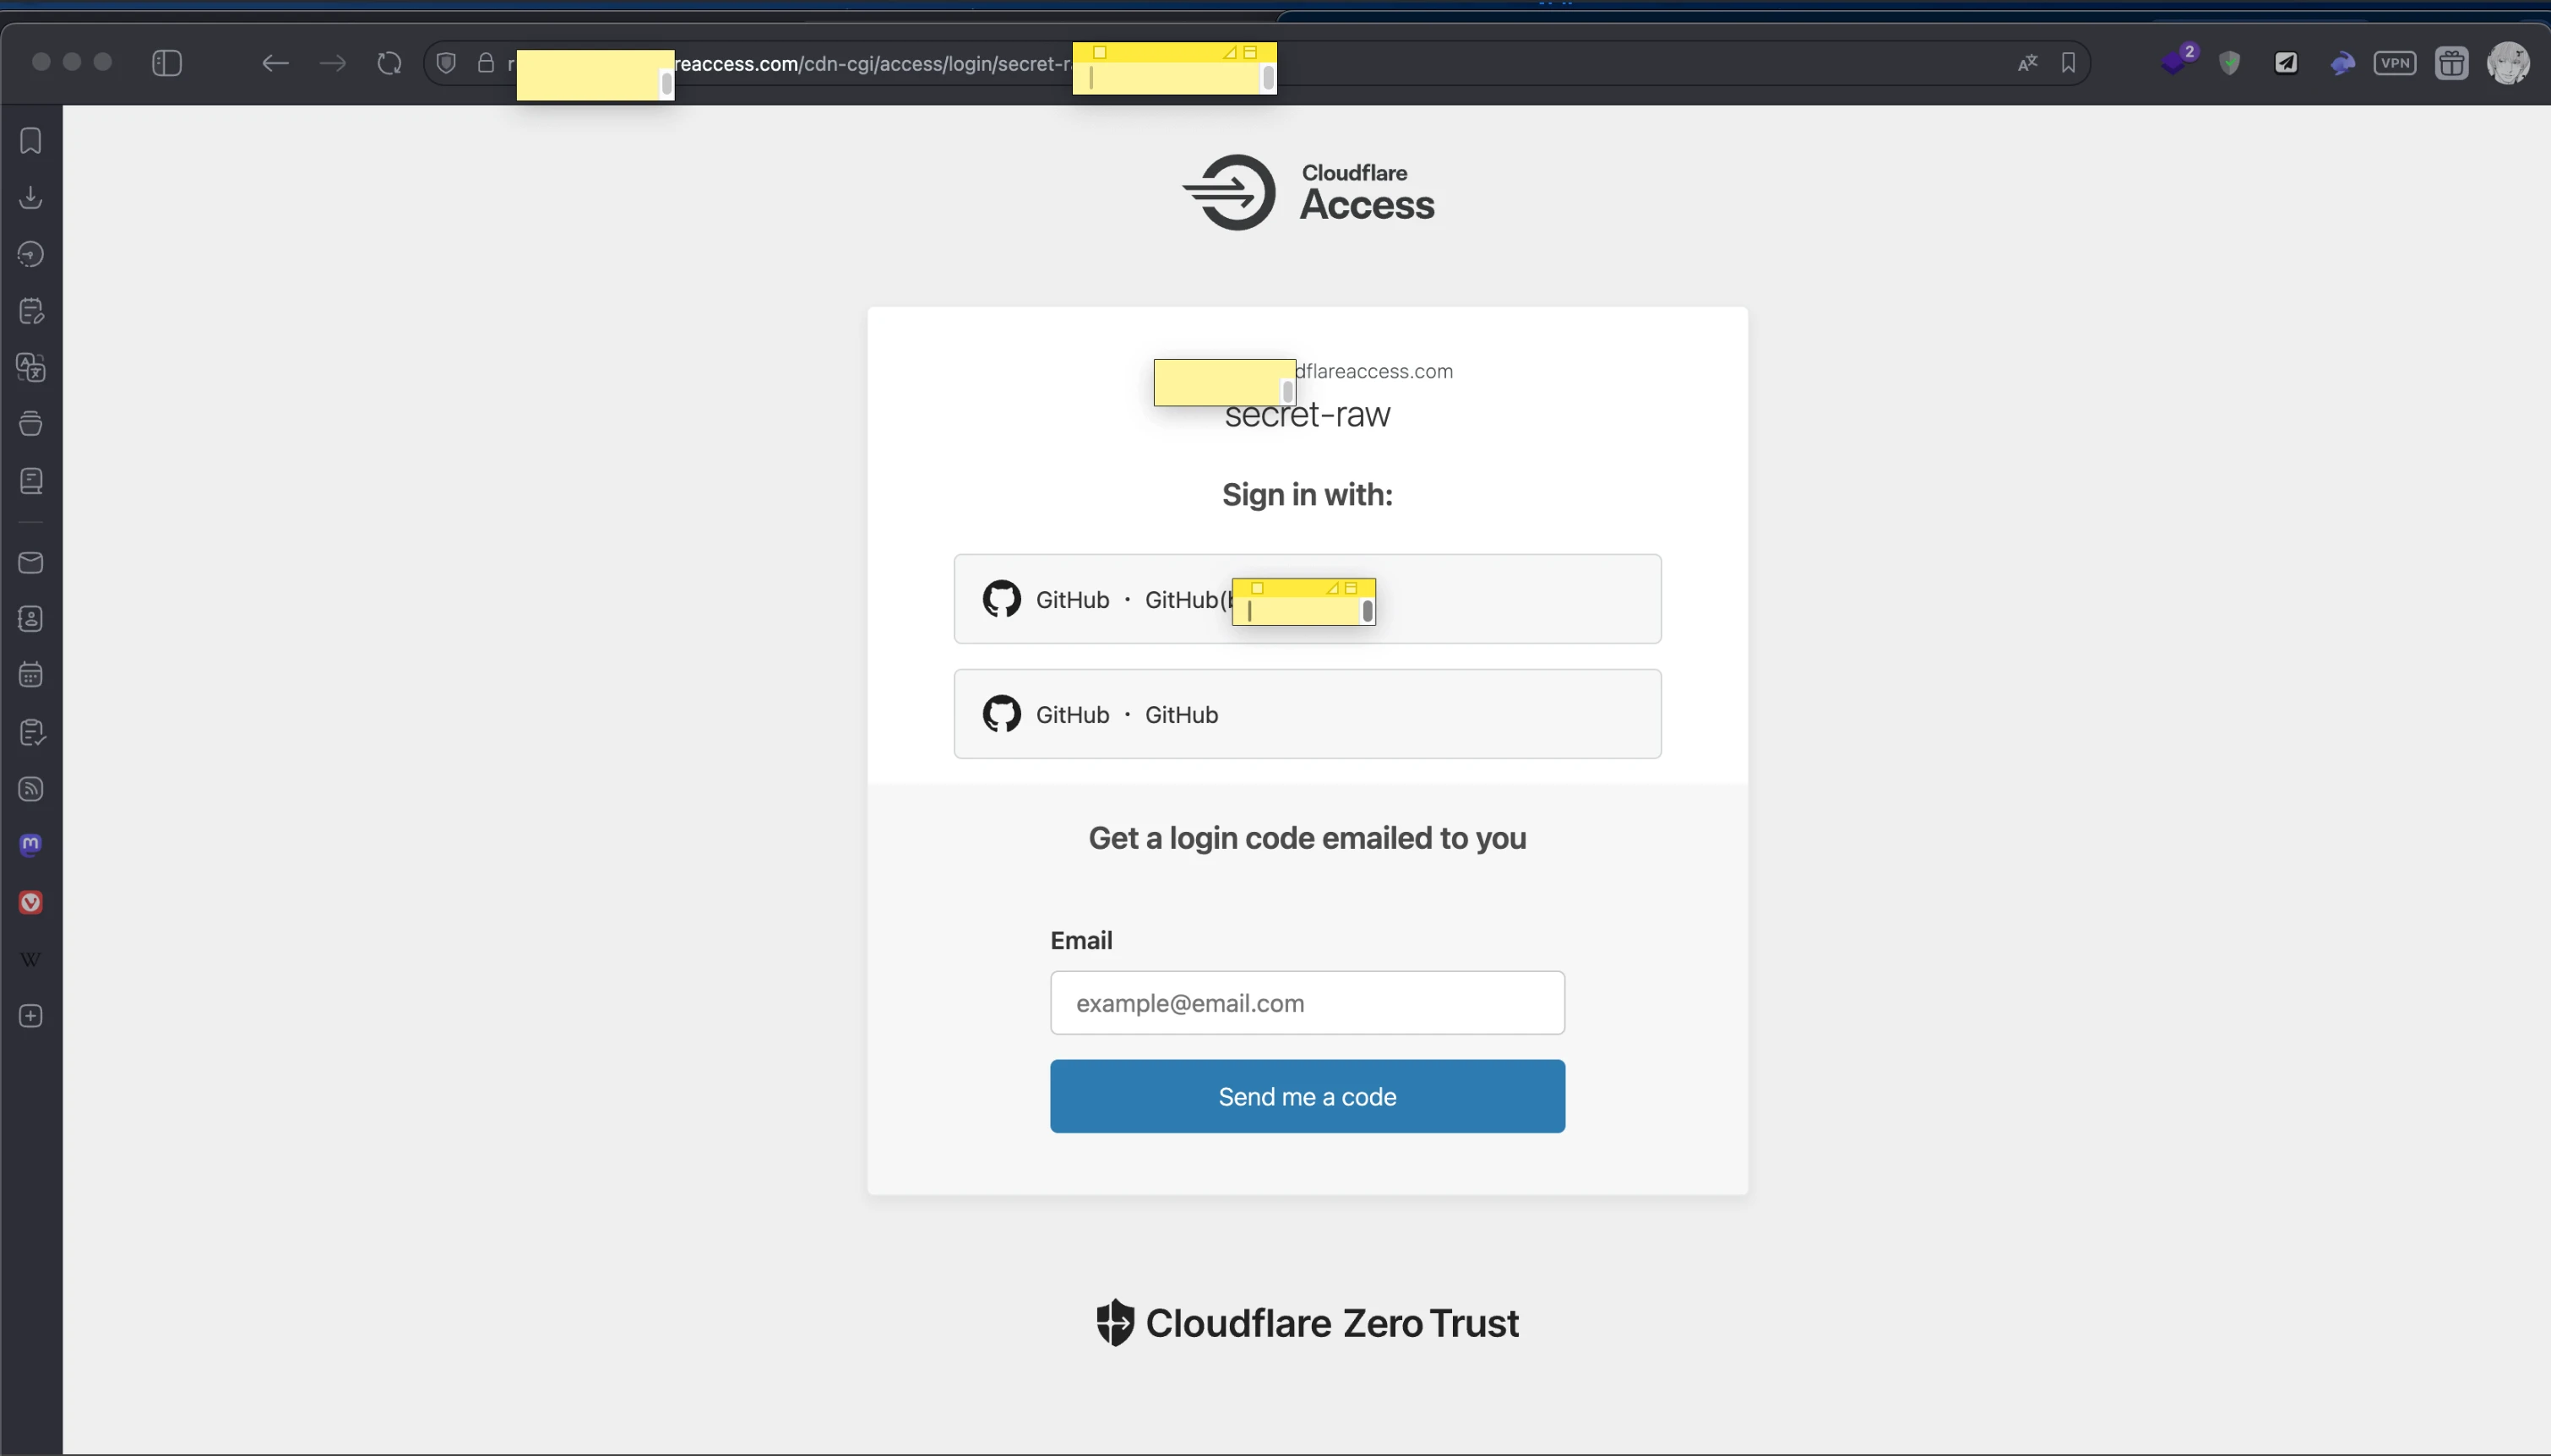Sign in with first GitHub option
2551x1456 pixels.
pos(1307,599)
